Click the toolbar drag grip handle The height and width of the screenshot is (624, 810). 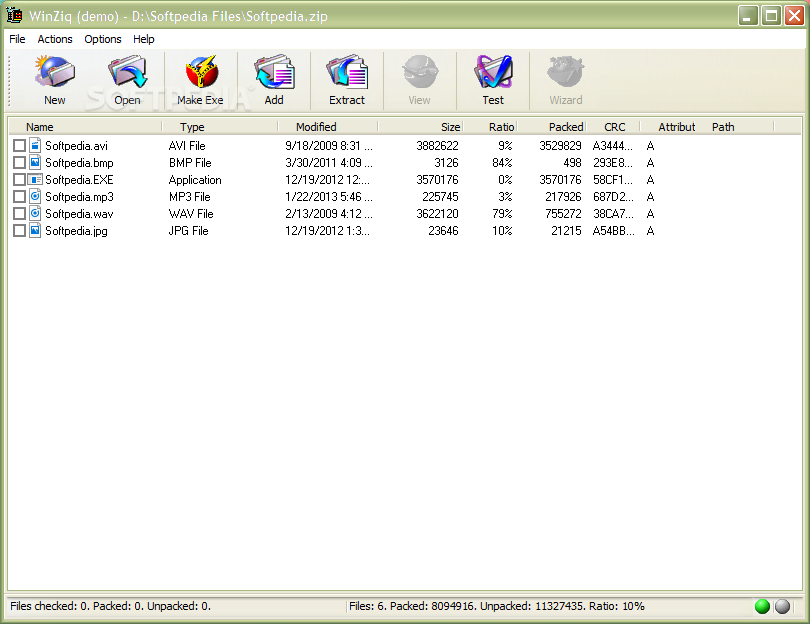(9, 81)
